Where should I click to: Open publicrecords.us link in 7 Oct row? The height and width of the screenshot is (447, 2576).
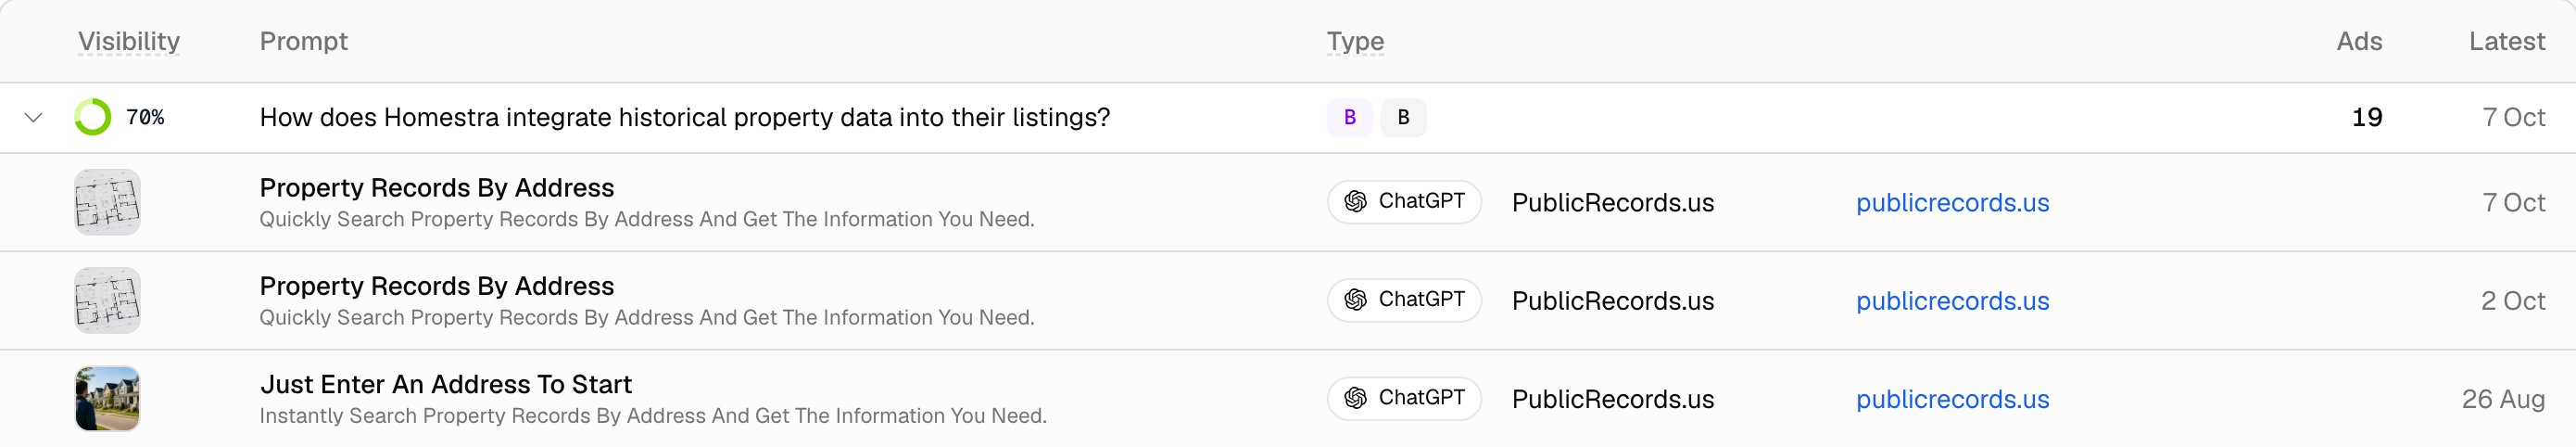(x=1952, y=203)
